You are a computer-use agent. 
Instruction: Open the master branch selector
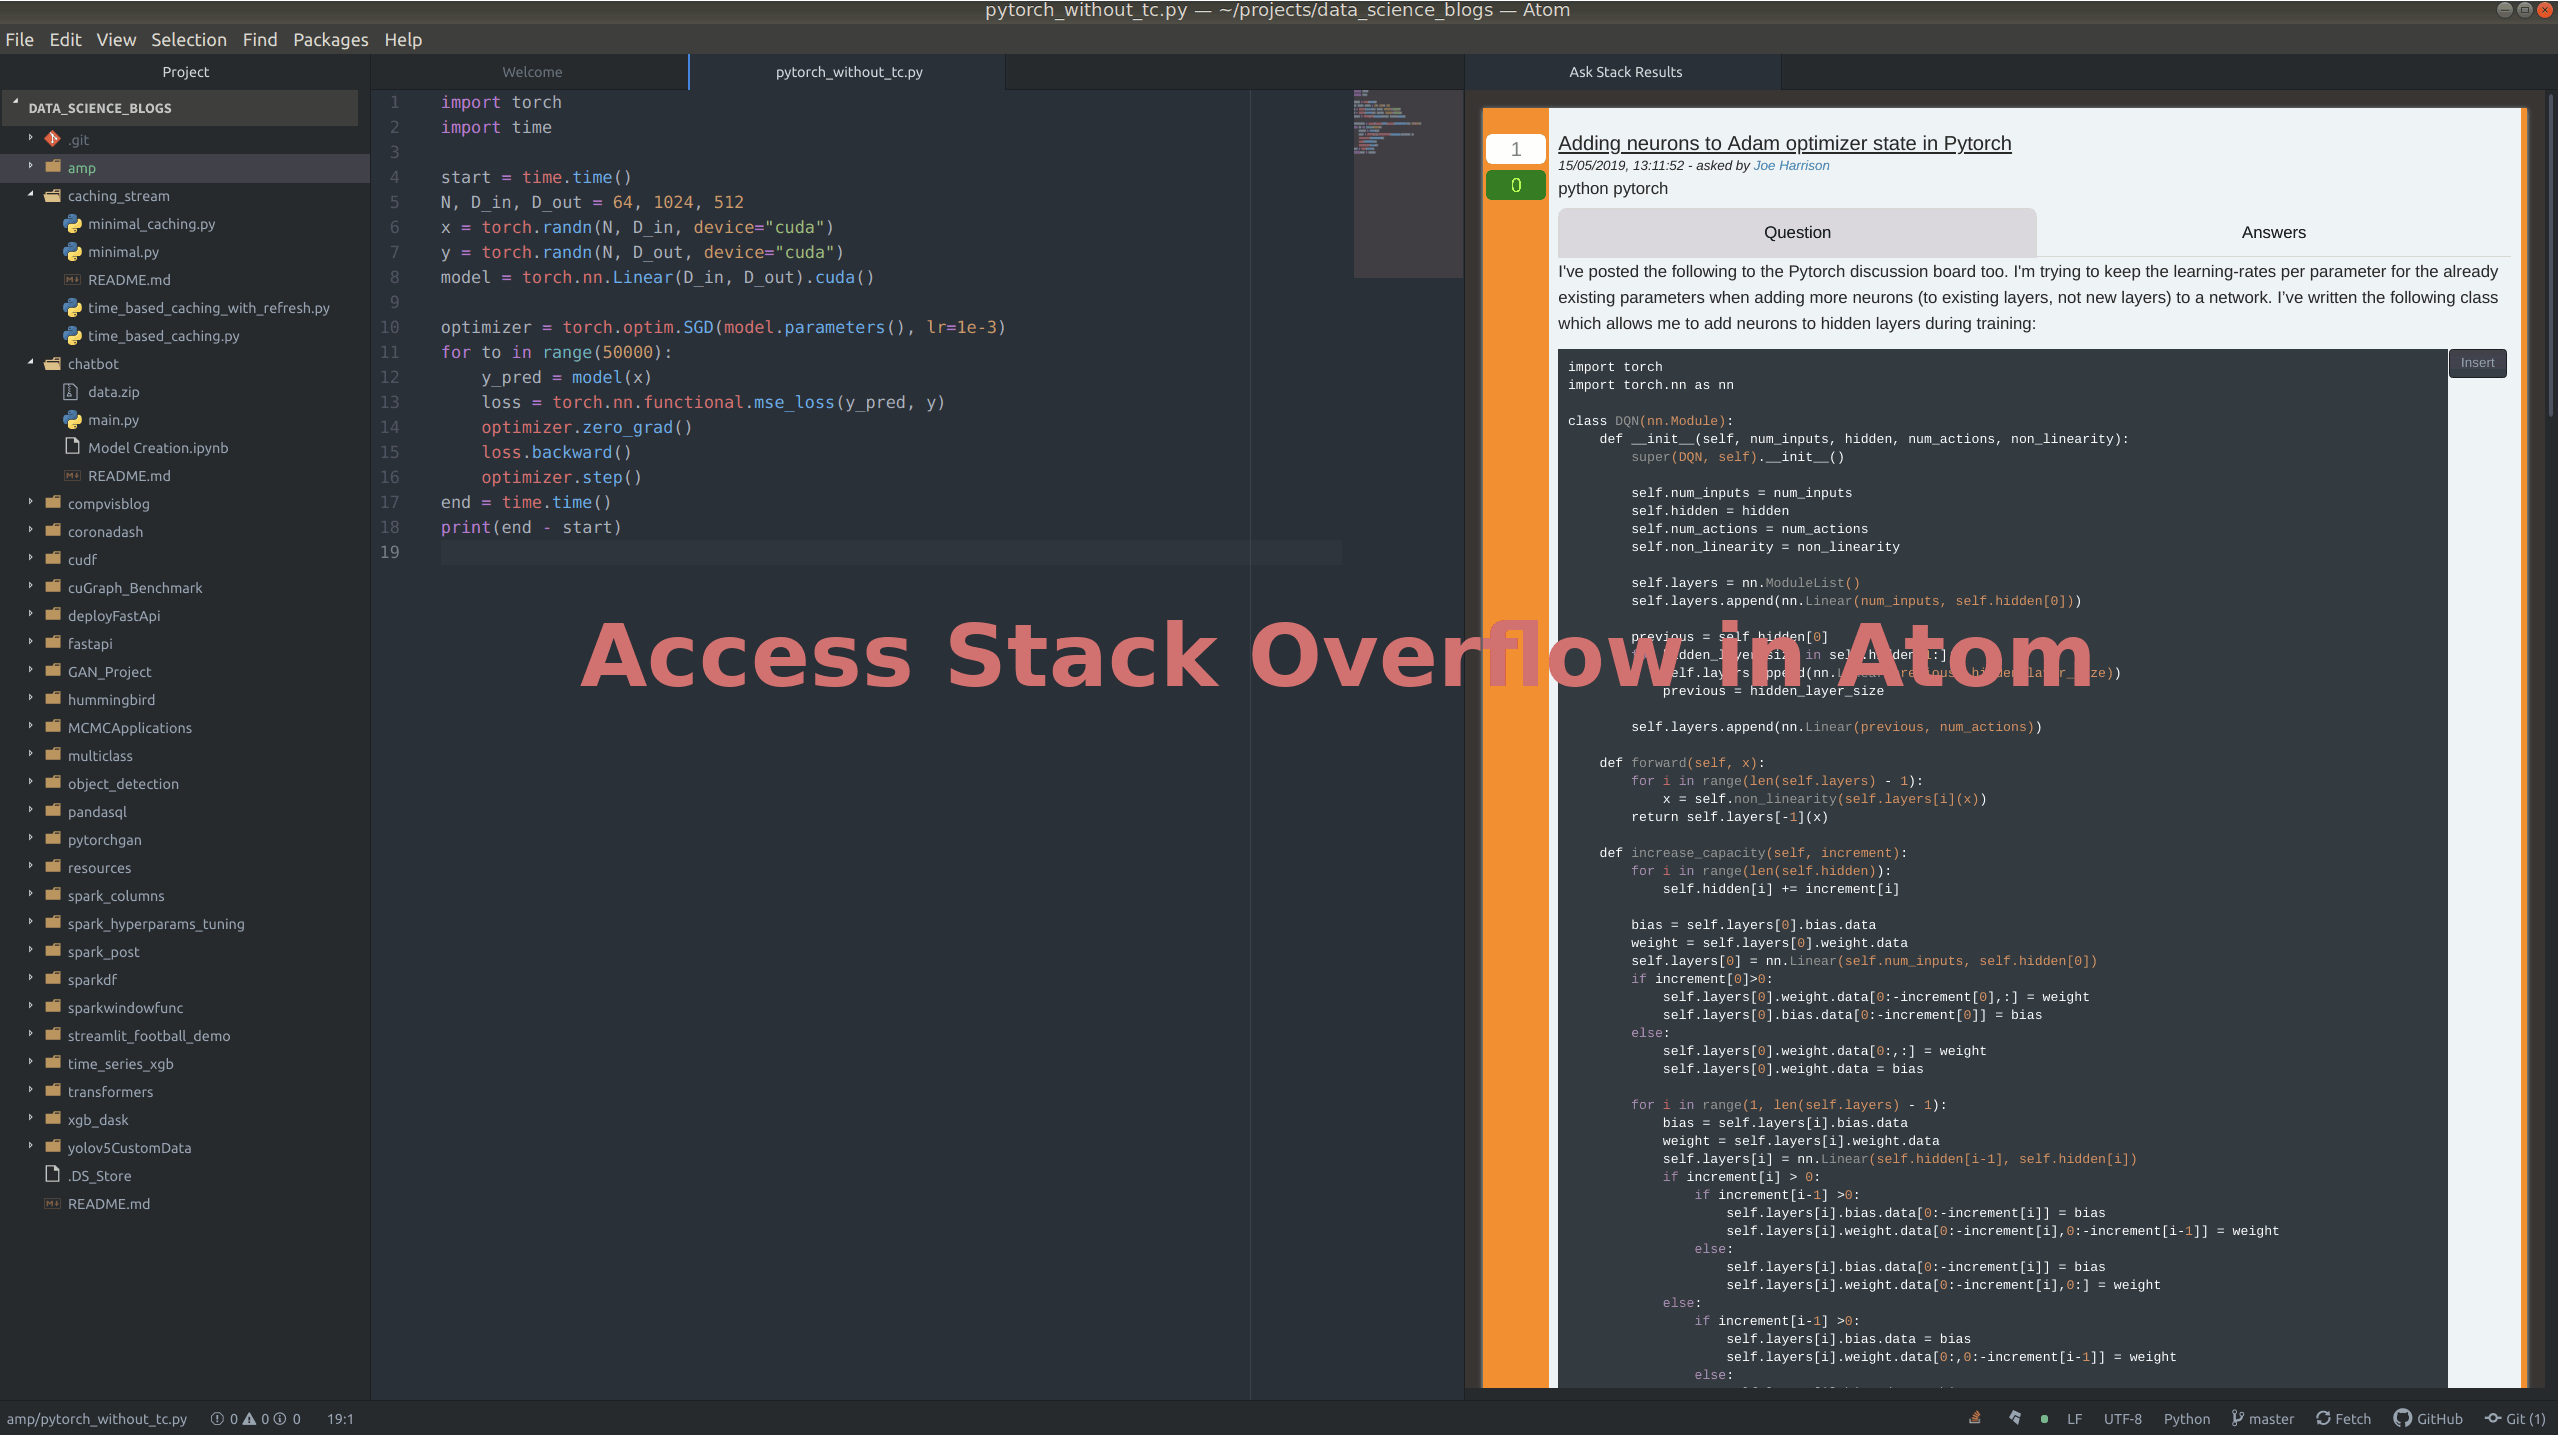(2262, 1419)
